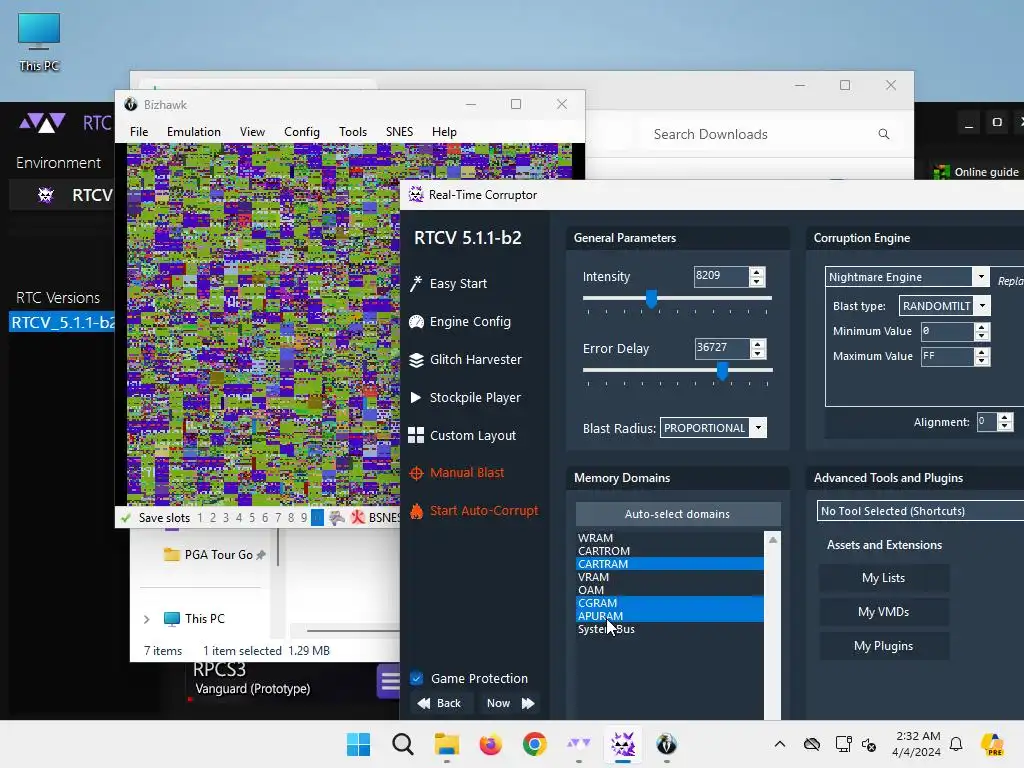
Task: Open the Bizhawk Emulation menu
Action: (194, 132)
